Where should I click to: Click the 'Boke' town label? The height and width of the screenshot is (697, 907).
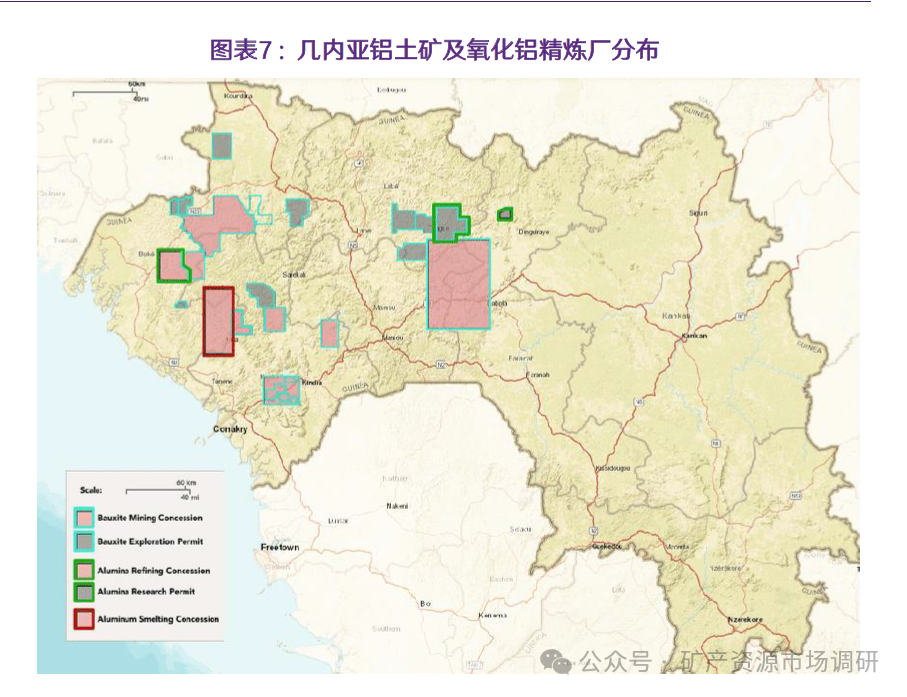[x=146, y=253]
